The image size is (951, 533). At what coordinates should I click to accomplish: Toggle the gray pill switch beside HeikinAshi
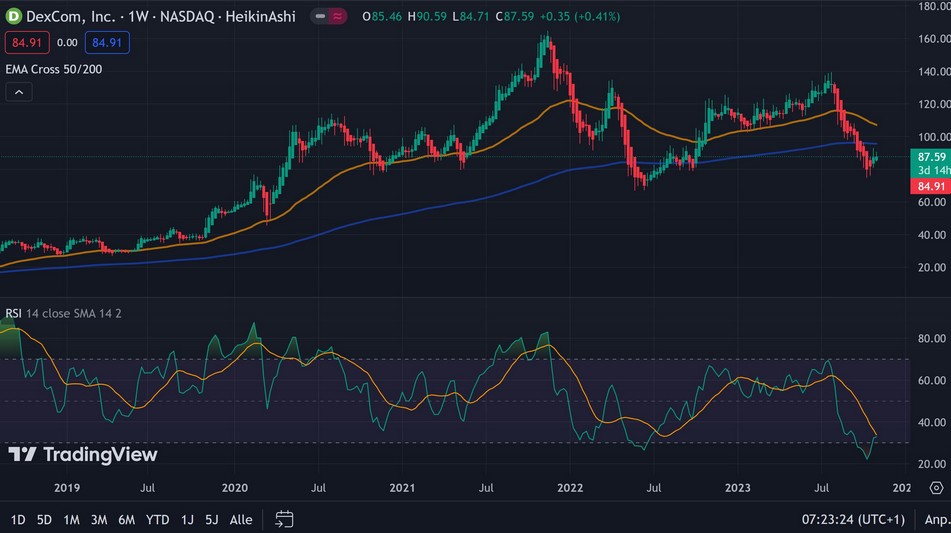pyautogui.click(x=319, y=17)
